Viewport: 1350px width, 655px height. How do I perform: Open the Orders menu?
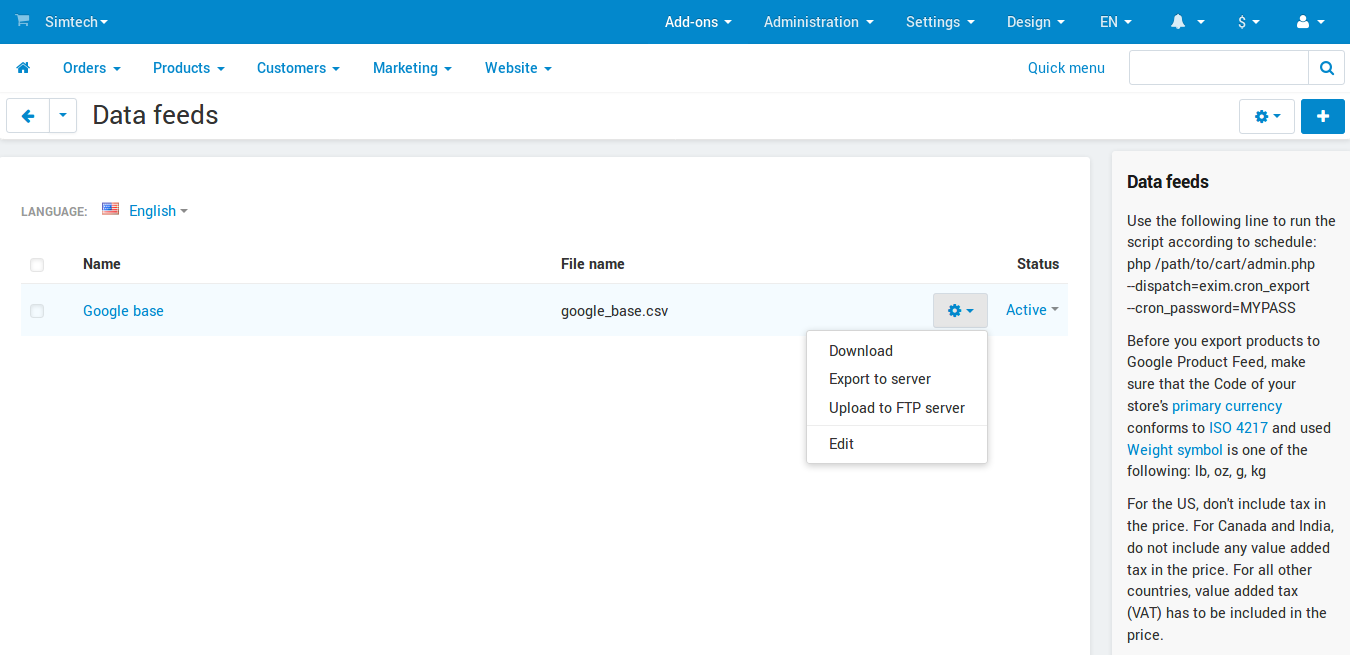(x=92, y=68)
